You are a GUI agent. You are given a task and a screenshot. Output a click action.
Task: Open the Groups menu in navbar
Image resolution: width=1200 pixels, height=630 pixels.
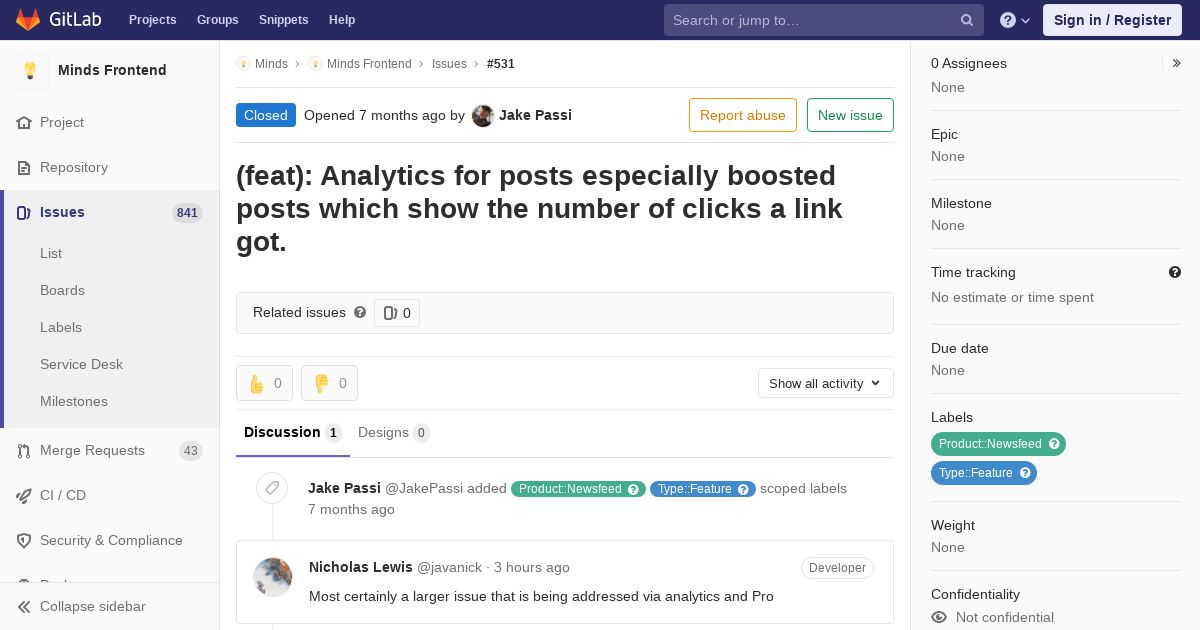click(x=217, y=20)
